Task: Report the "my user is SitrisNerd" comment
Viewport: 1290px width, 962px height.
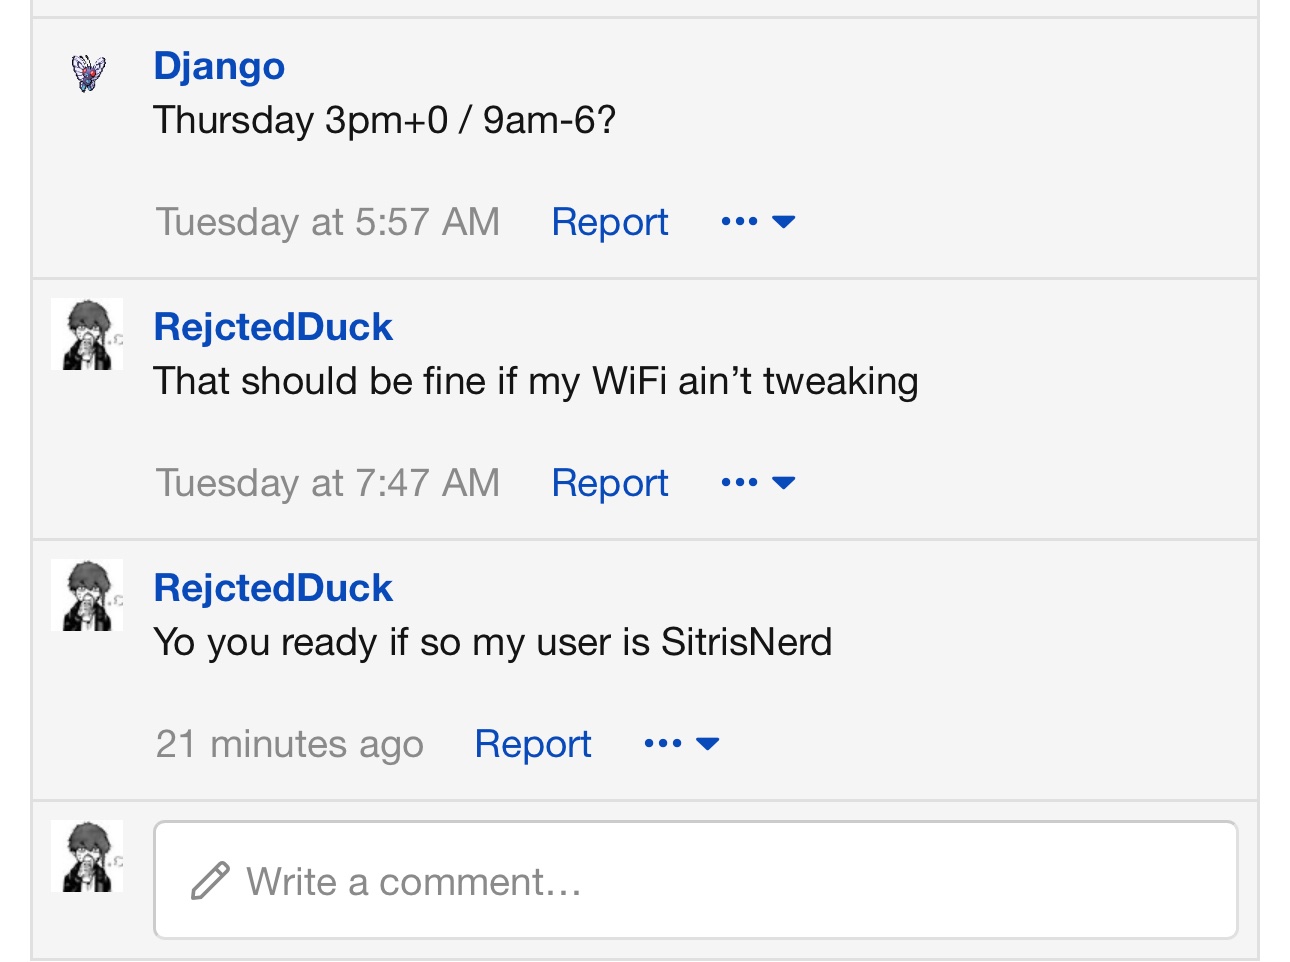Action: pos(532,744)
